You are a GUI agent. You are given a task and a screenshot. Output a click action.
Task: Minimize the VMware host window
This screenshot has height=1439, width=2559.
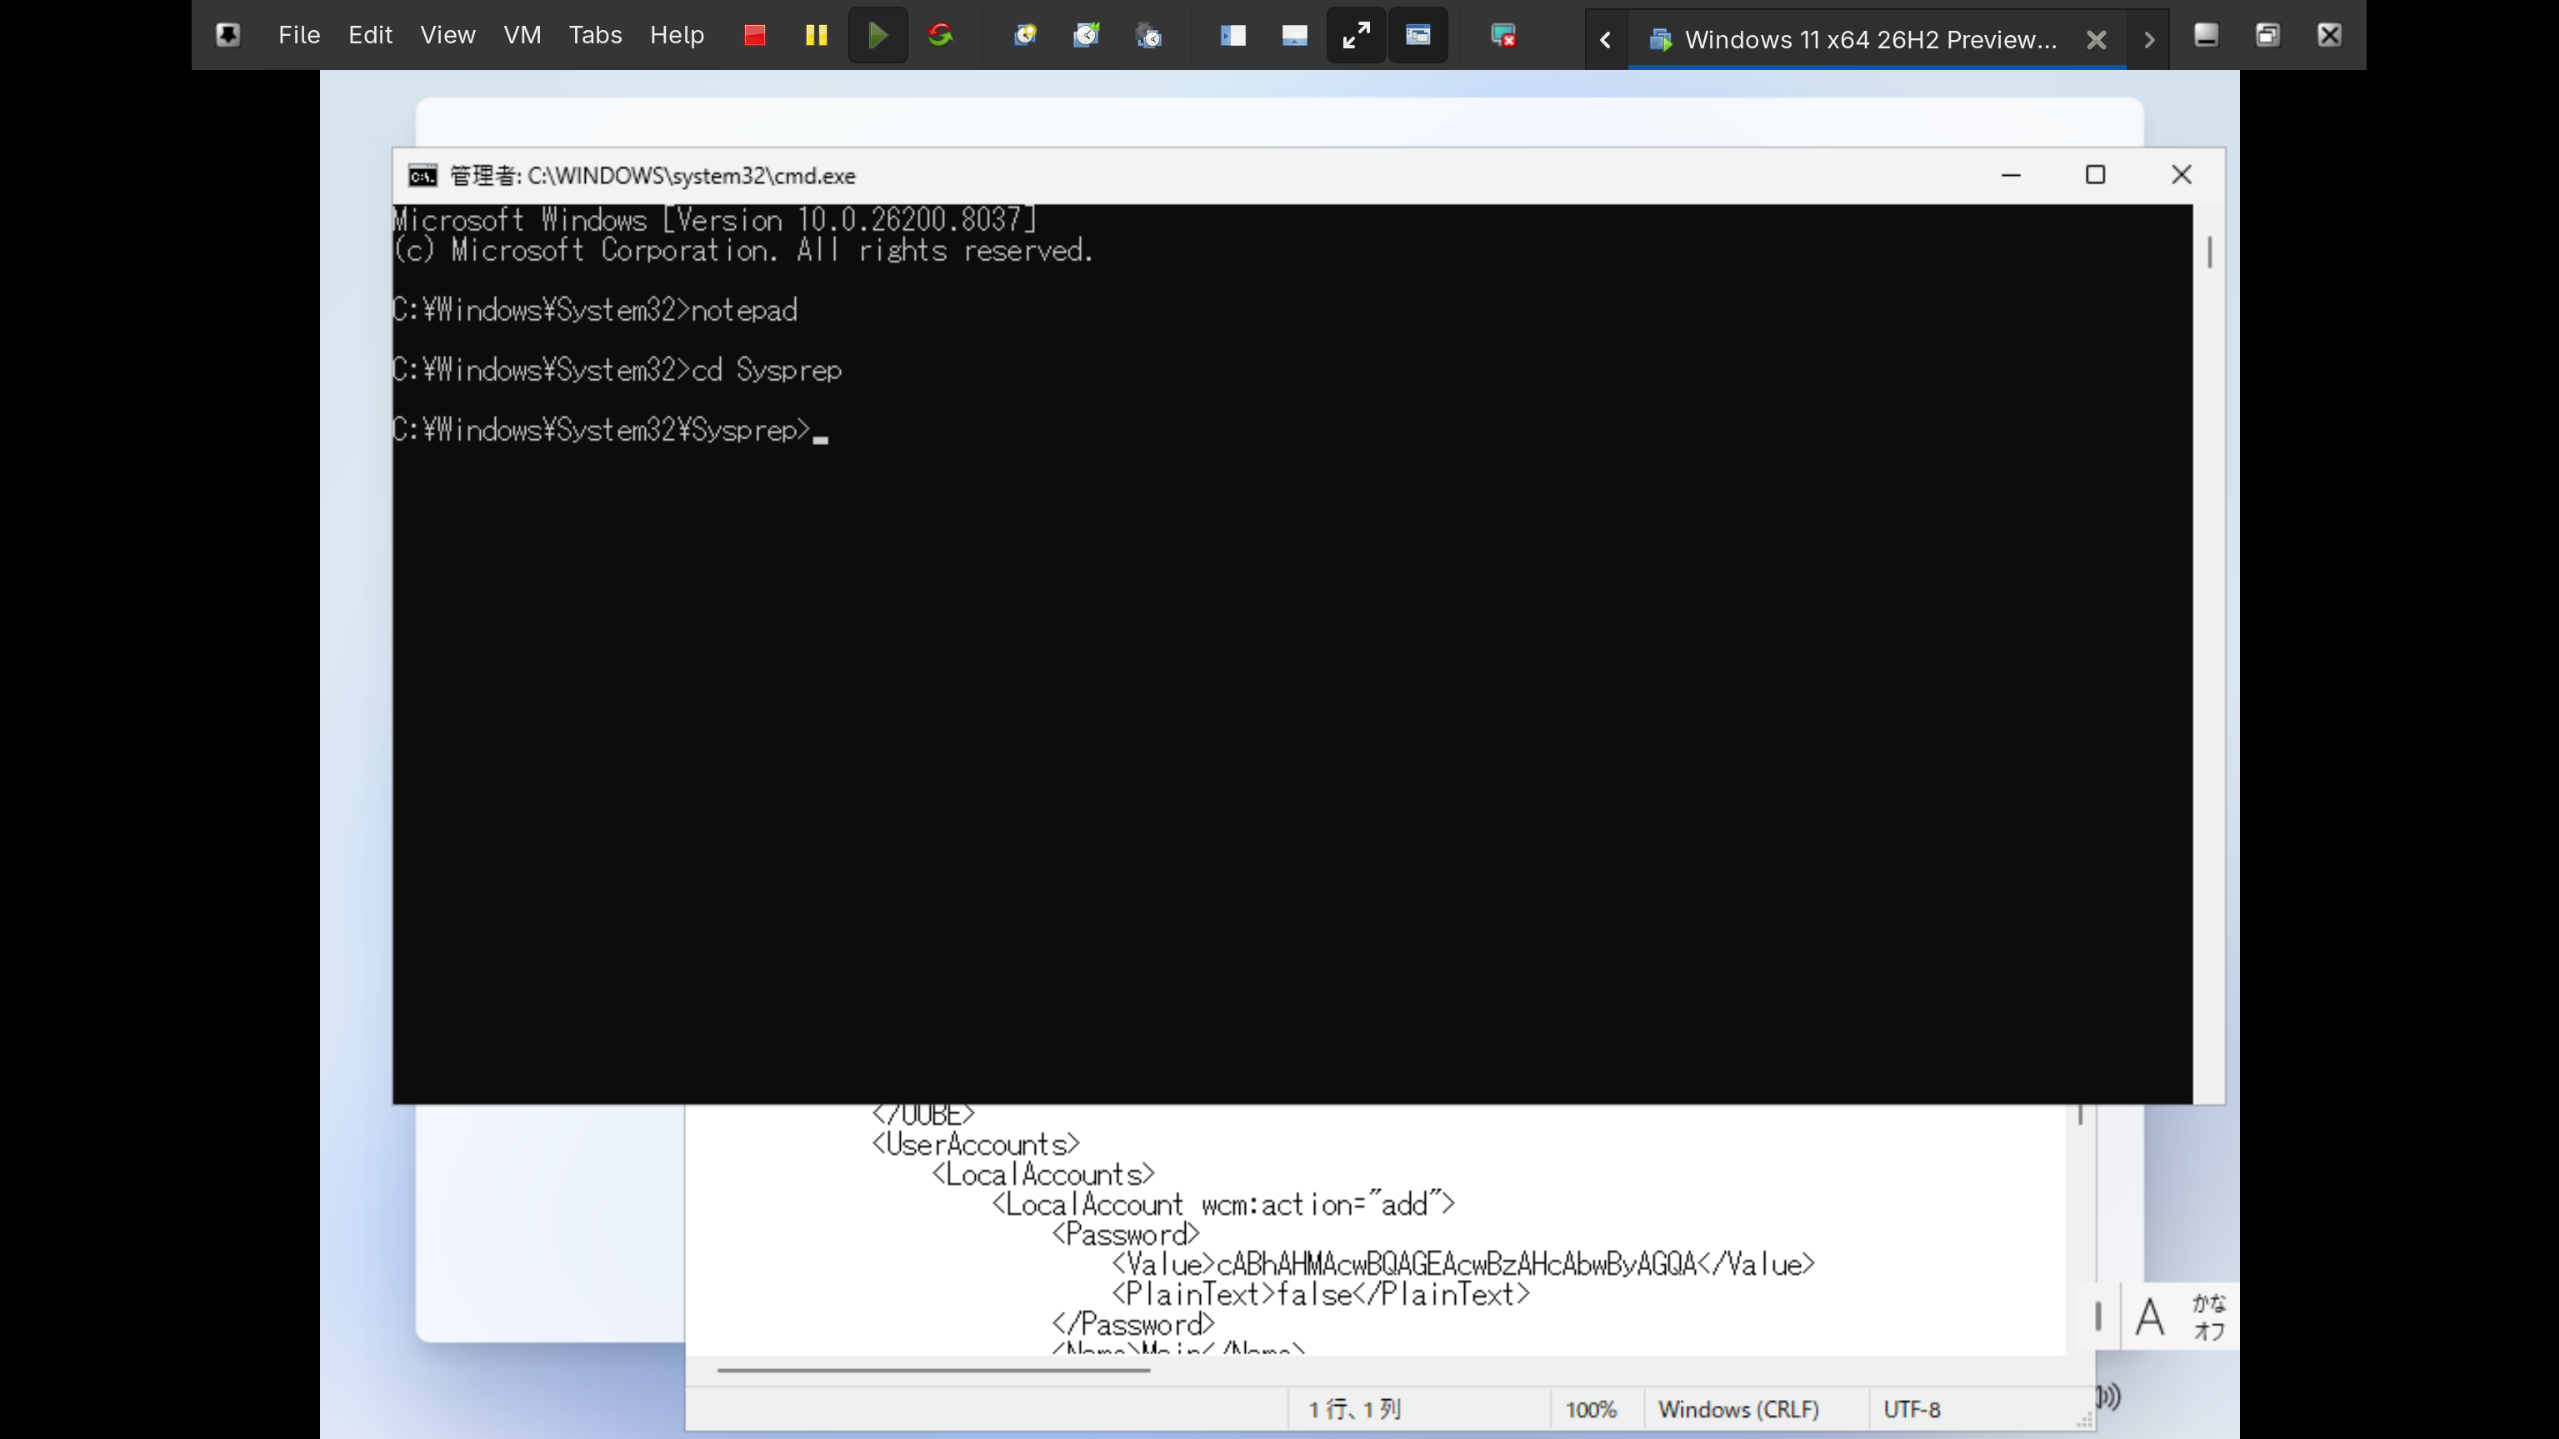click(2206, 35)
